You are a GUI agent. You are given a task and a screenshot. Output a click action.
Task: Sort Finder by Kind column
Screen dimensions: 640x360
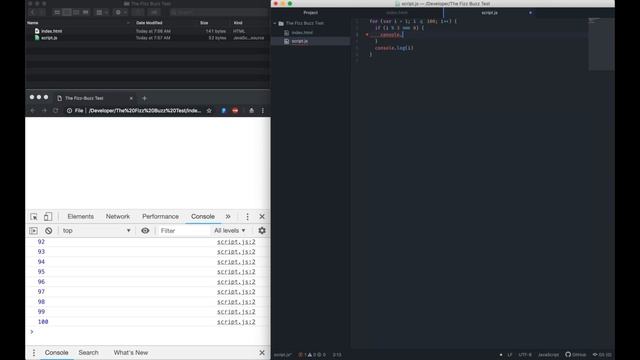coord(238,23)
